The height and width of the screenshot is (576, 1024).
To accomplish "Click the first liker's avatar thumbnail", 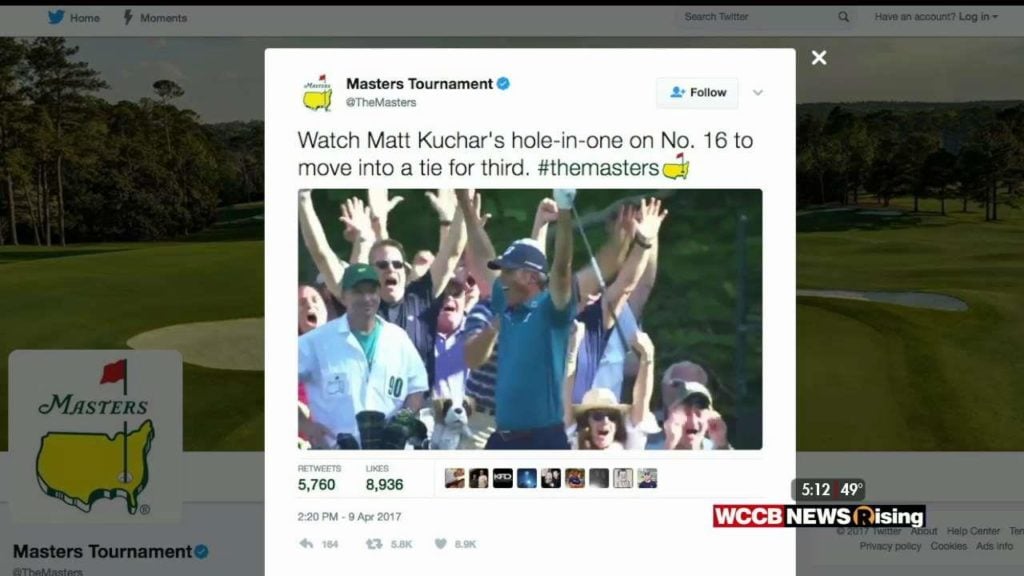I will tap(455, 478).
